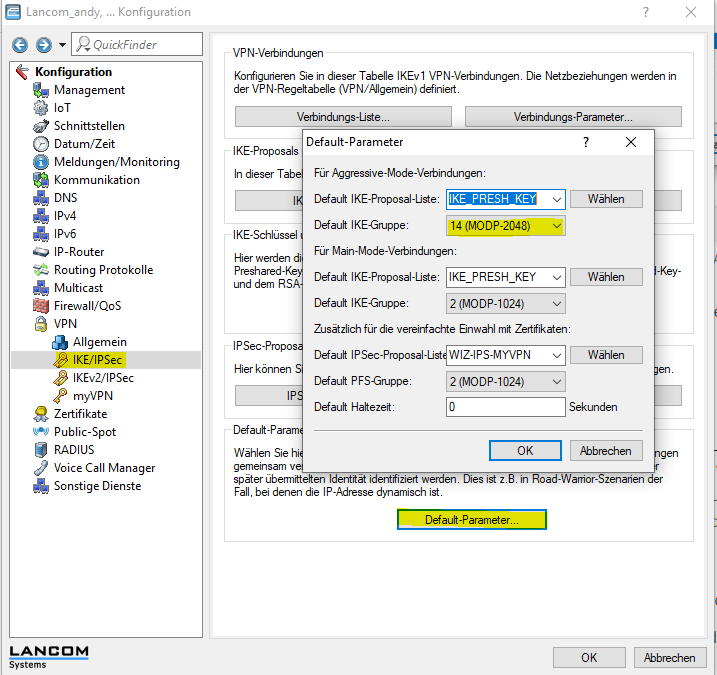Click the forward navigation arrow icon
This screenshot has height=675, width=717.
pos(43,45)
